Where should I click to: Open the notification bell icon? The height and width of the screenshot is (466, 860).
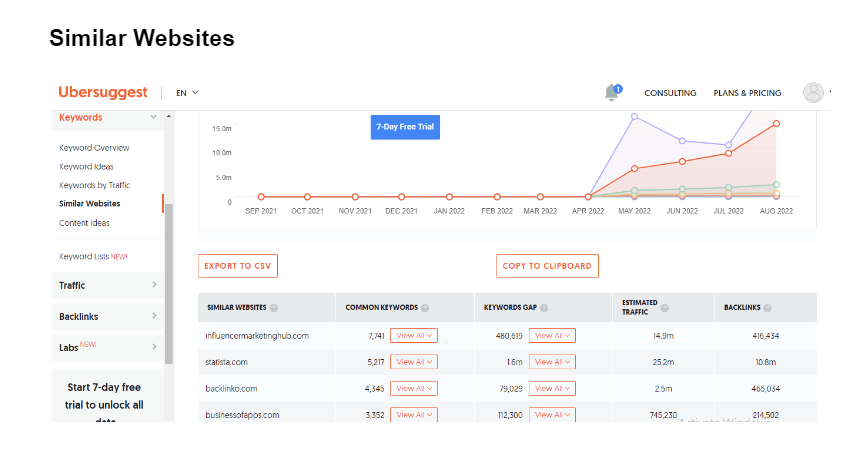tap(612, 93)
